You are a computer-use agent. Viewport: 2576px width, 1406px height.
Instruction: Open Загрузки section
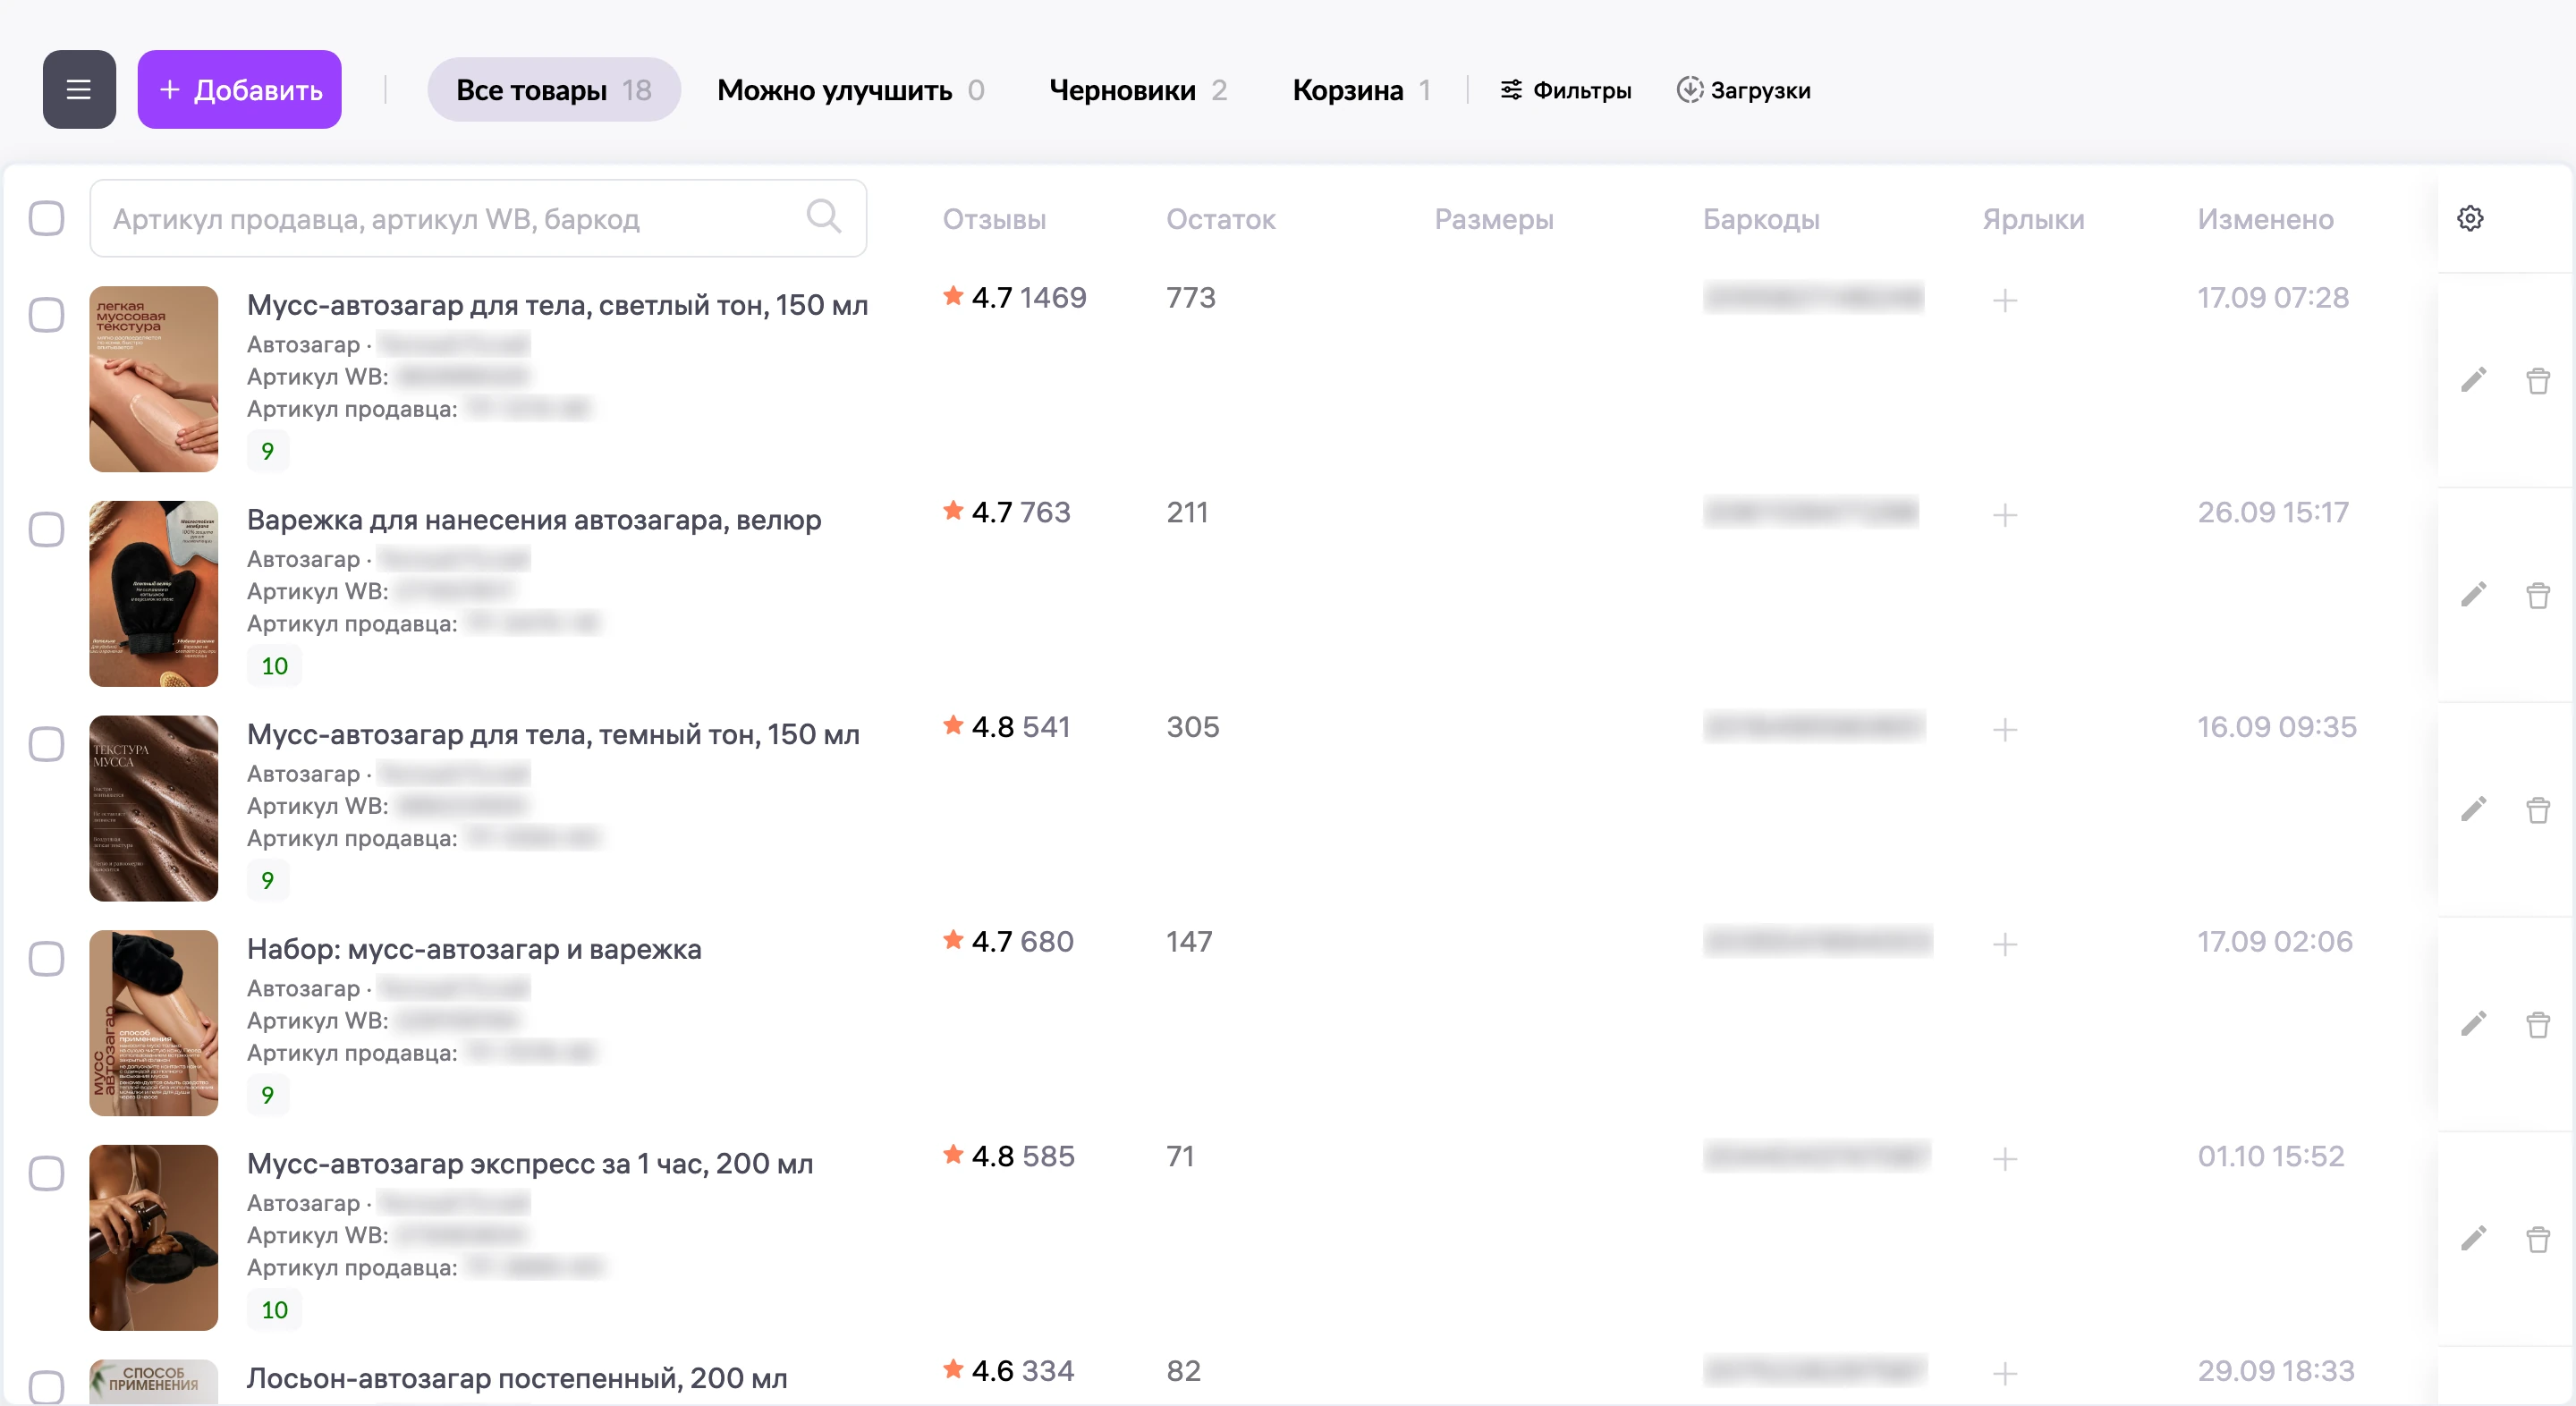click(1744, 90)
